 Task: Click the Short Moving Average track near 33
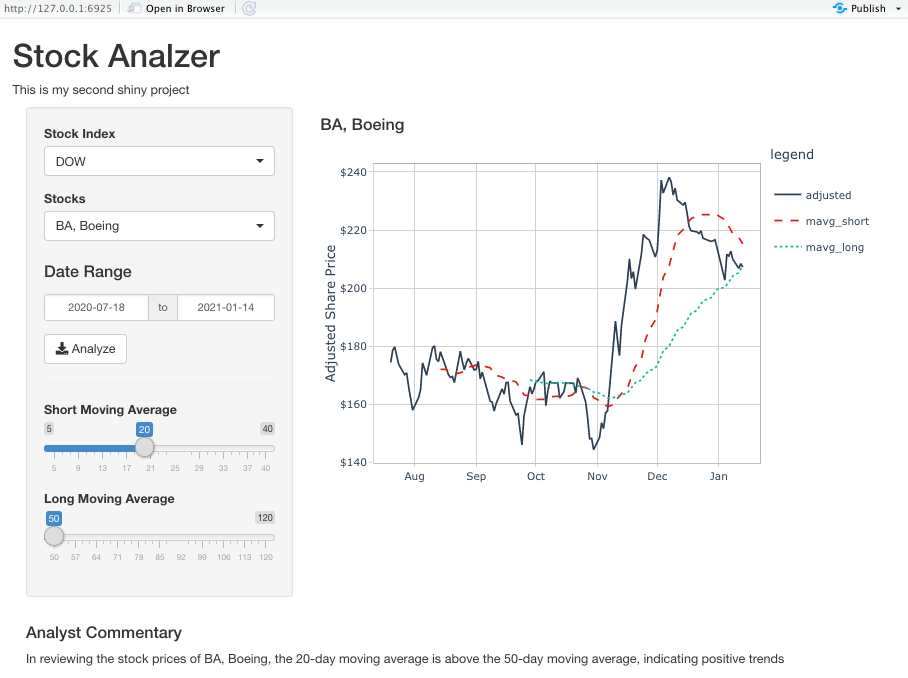pos(223,448)
